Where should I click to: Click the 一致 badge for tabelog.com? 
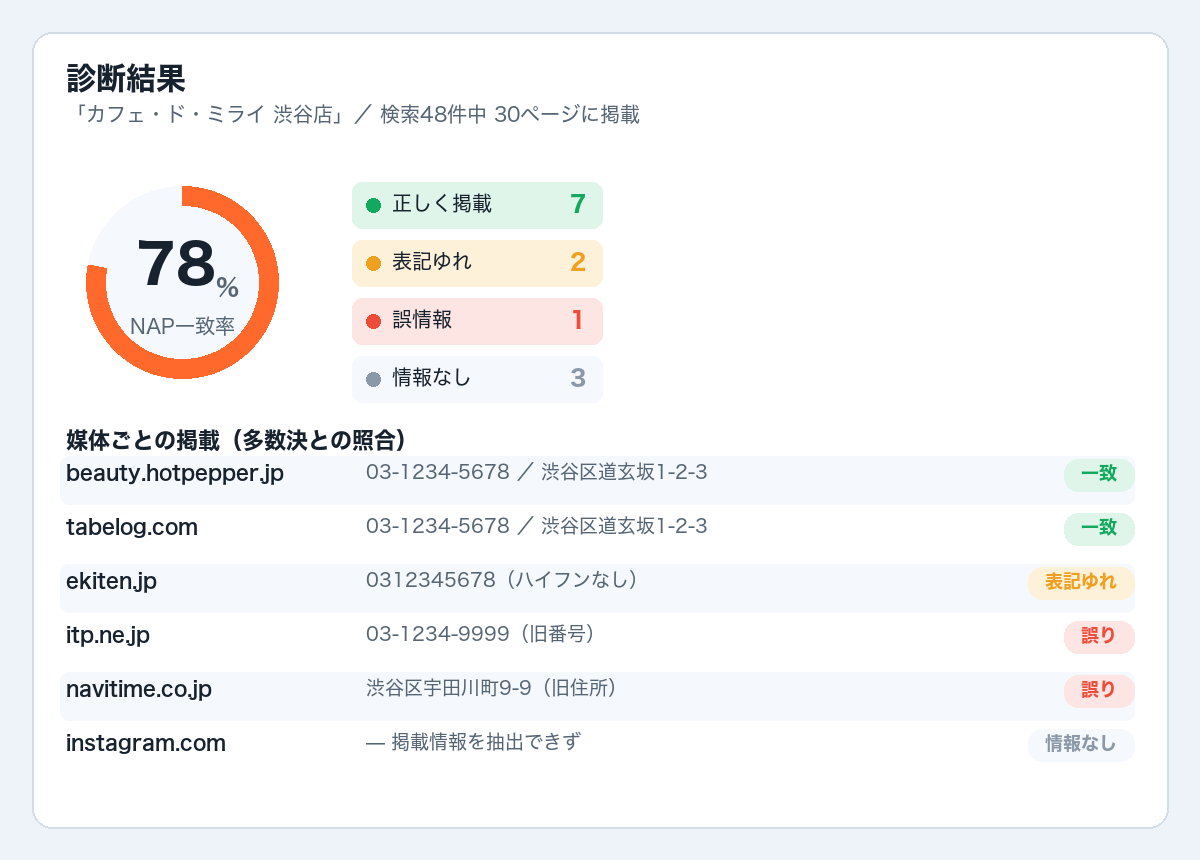1099,529
